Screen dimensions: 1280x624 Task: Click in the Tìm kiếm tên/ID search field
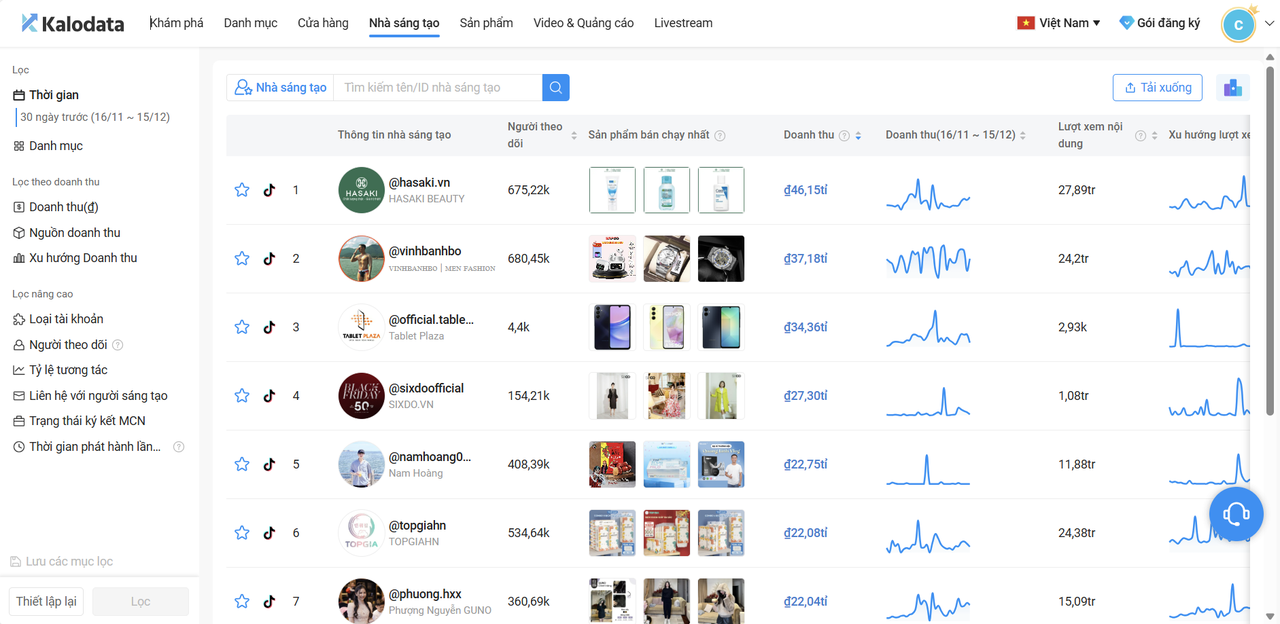[x=438, y=88]
